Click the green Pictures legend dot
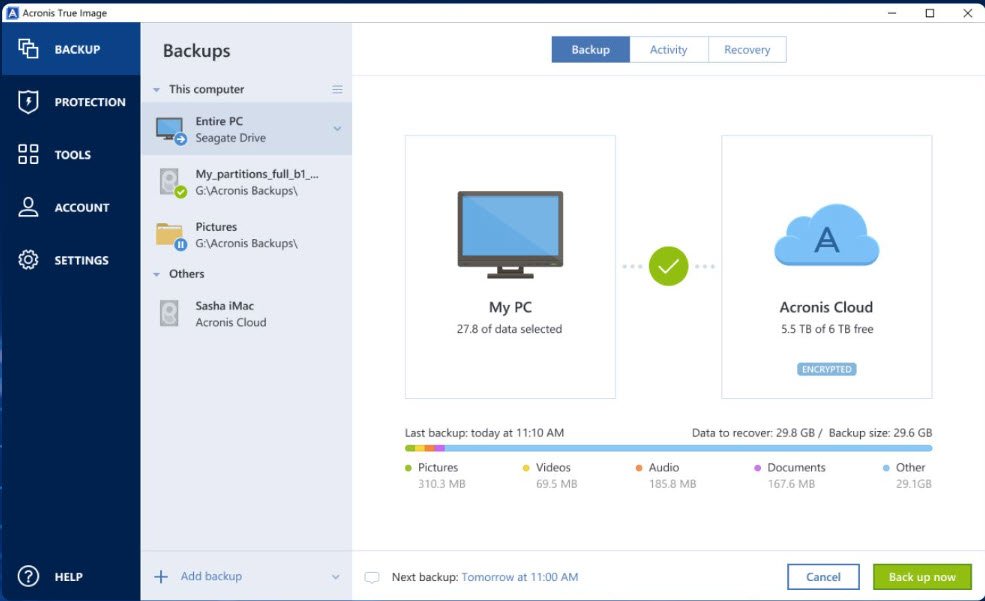 (408, 468)
